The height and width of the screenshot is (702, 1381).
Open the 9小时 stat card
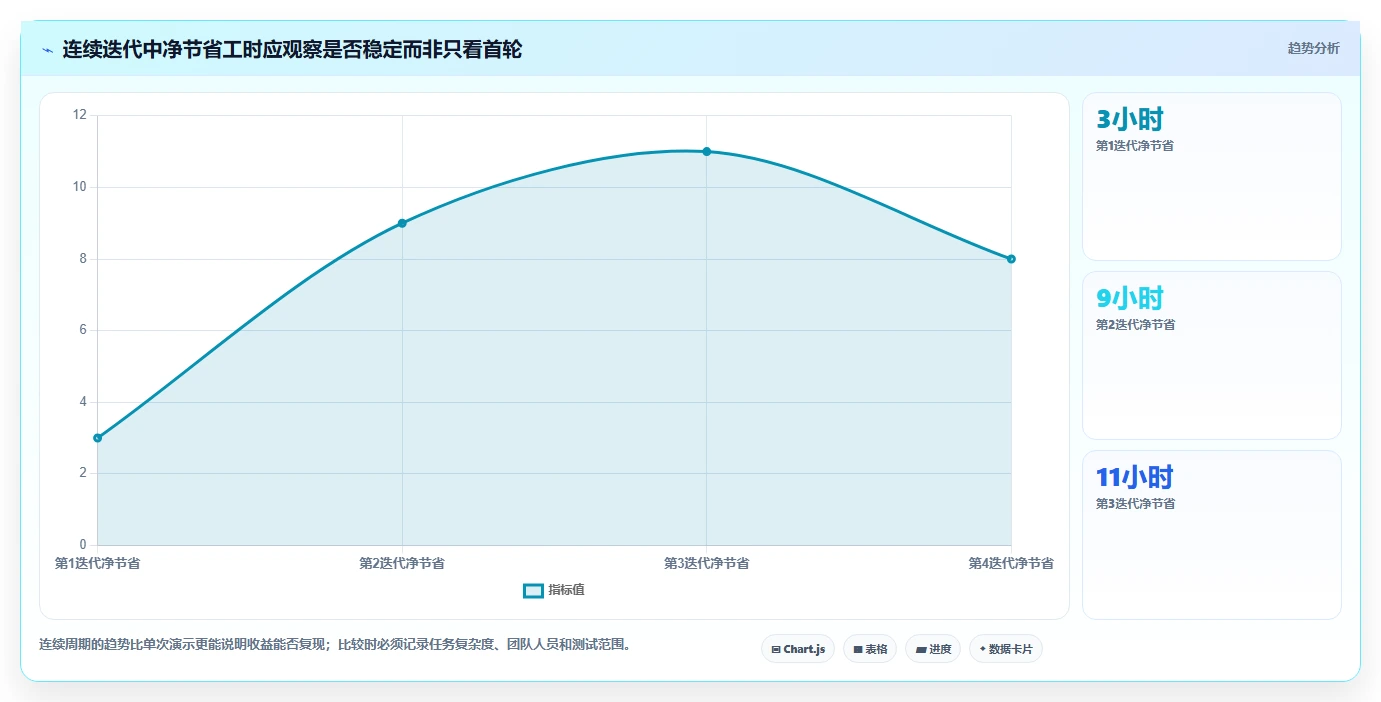[1212, 355]
